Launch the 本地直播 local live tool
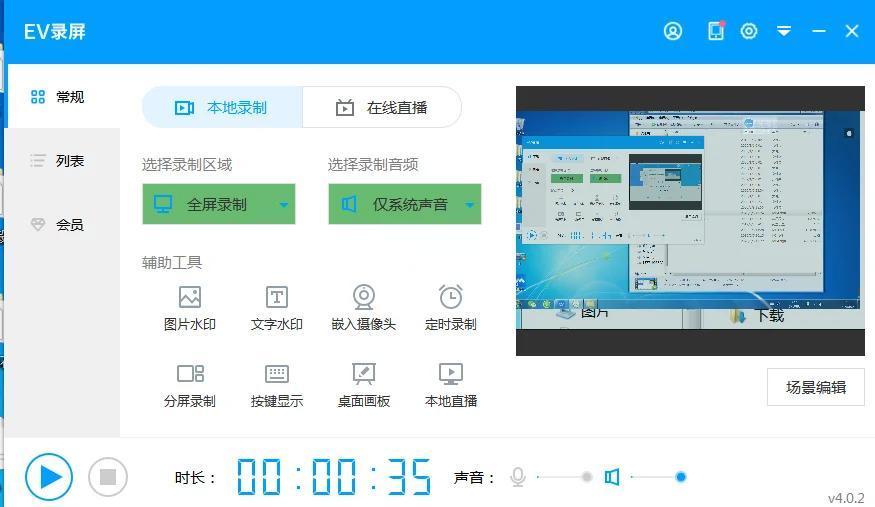Viewport: 875px width, 507px height. pos(450,374)
